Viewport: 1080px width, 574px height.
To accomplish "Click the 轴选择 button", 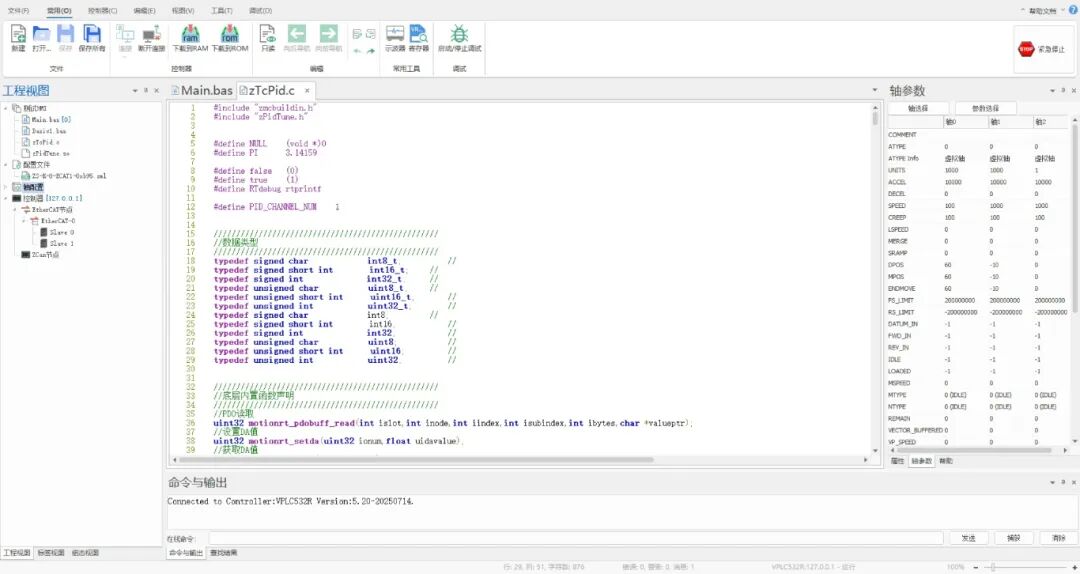I will click(x=917, y=108).
